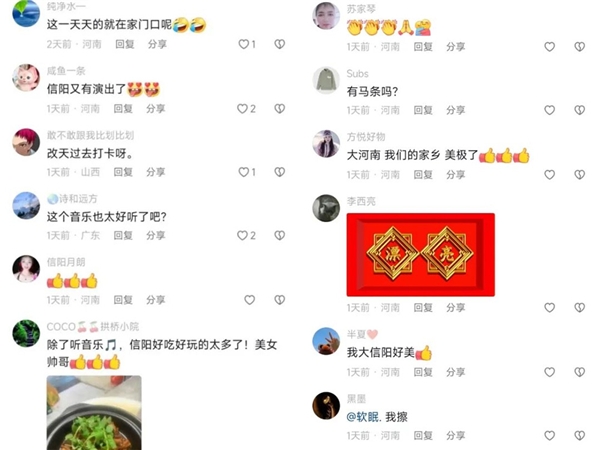Open the avatar of 敢不敢跟我比划比划
This screenshot has width=600, height=450.
[26, 142]
